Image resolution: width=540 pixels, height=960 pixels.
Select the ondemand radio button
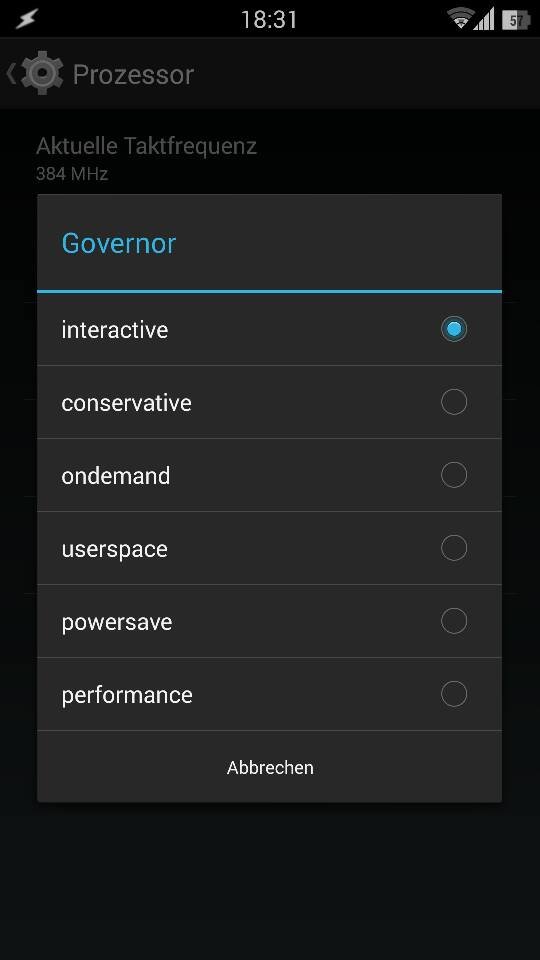click(x=454, y=474)
